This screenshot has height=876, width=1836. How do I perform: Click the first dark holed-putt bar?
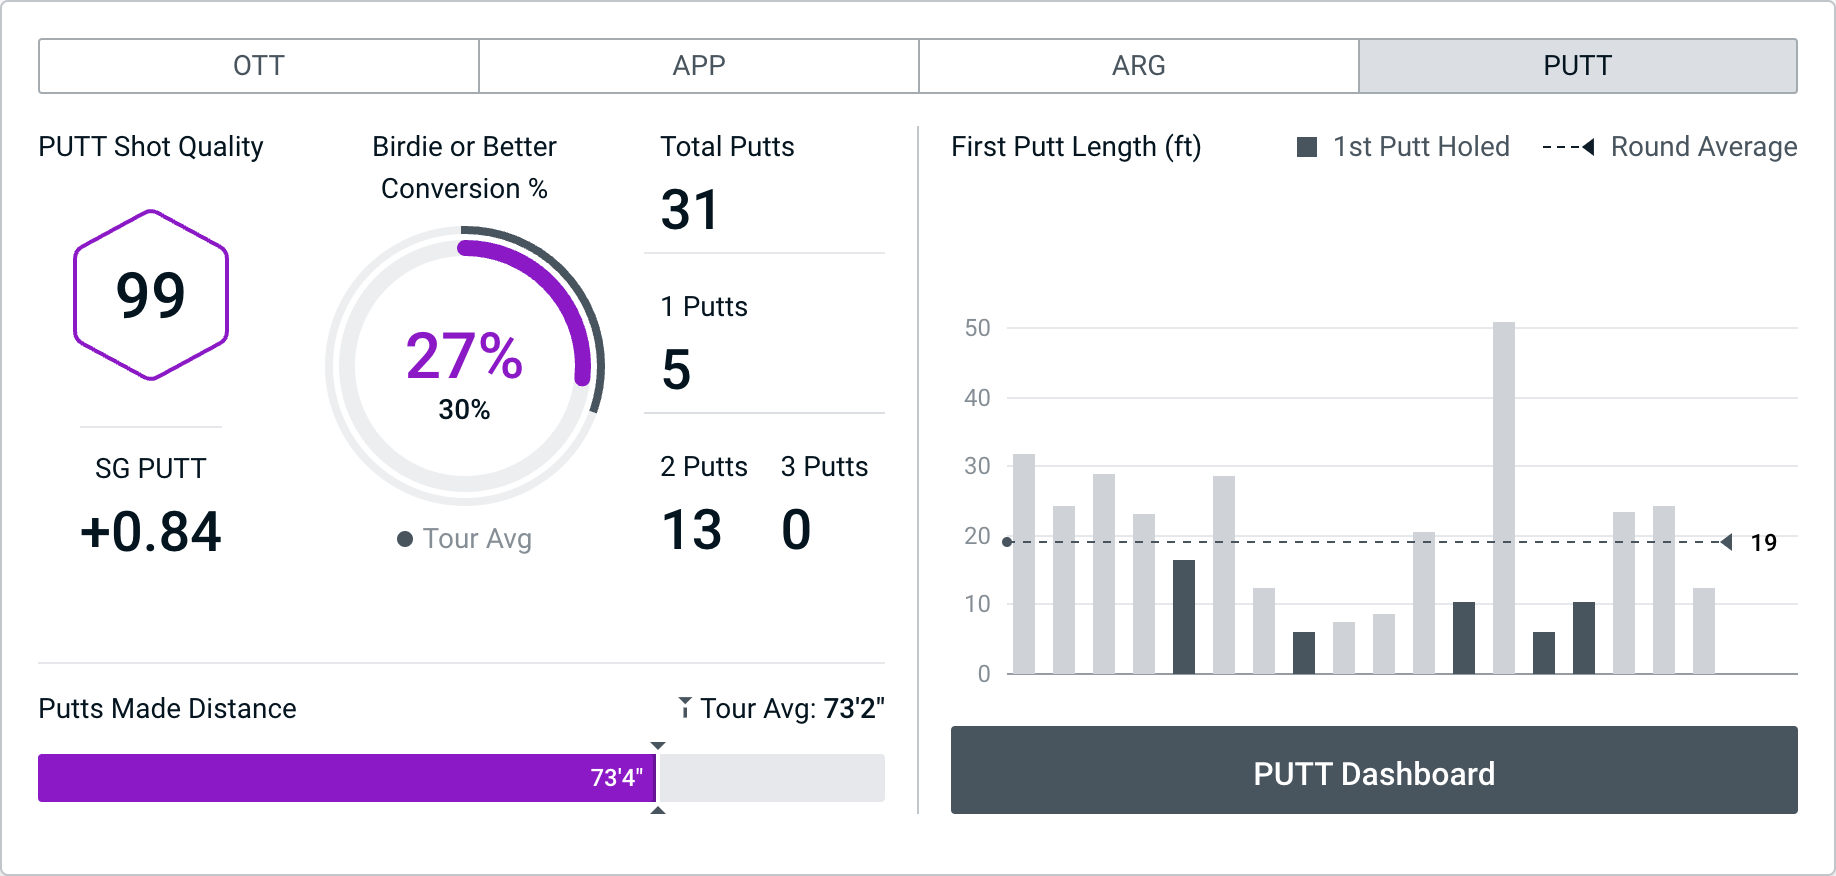[1184, 616]
